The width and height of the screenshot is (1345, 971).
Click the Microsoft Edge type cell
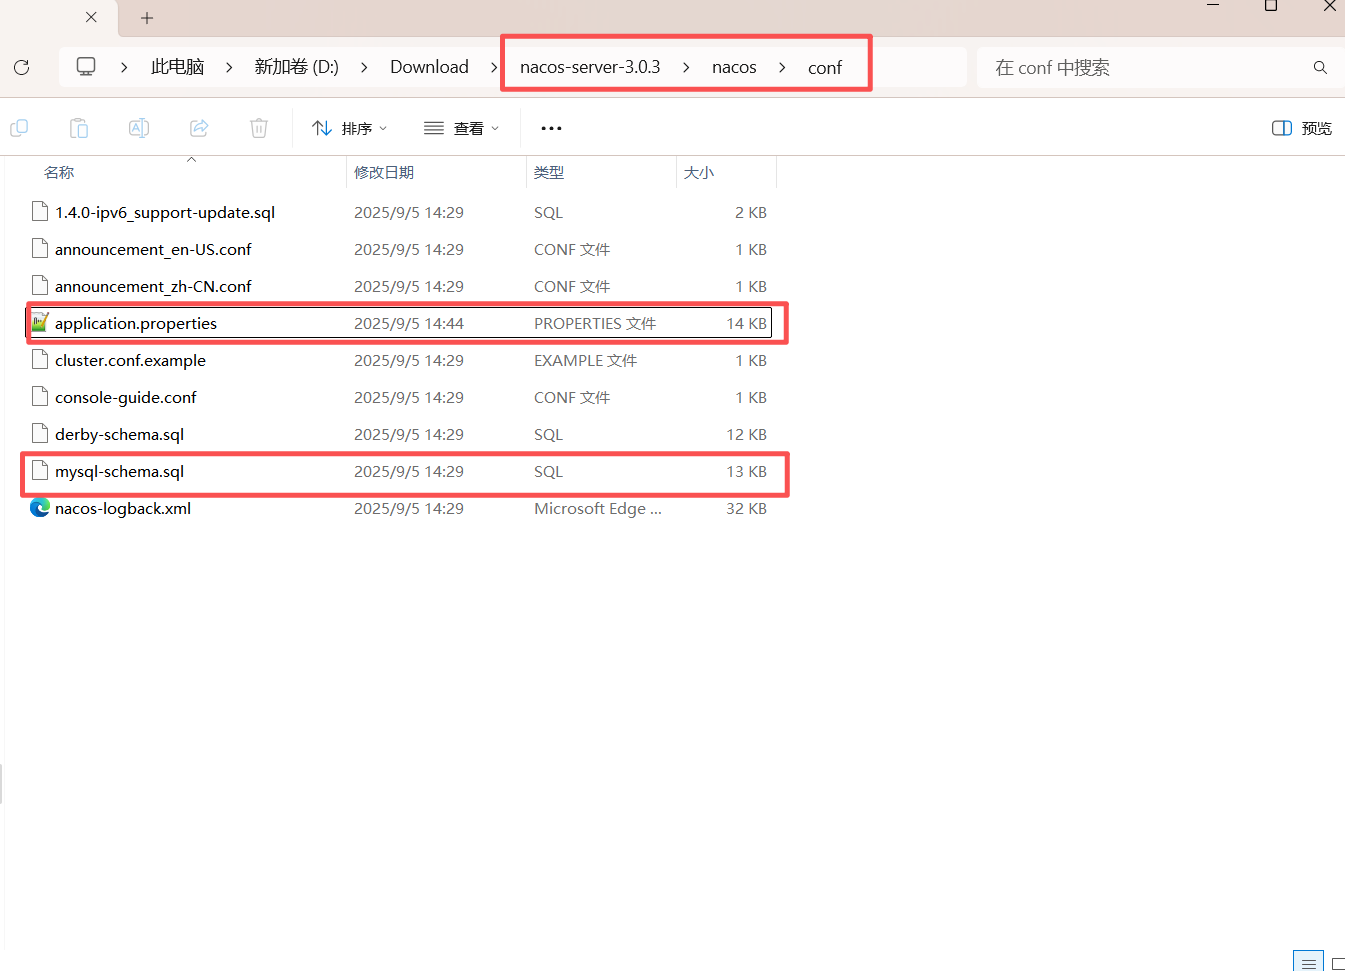(598, 508)
